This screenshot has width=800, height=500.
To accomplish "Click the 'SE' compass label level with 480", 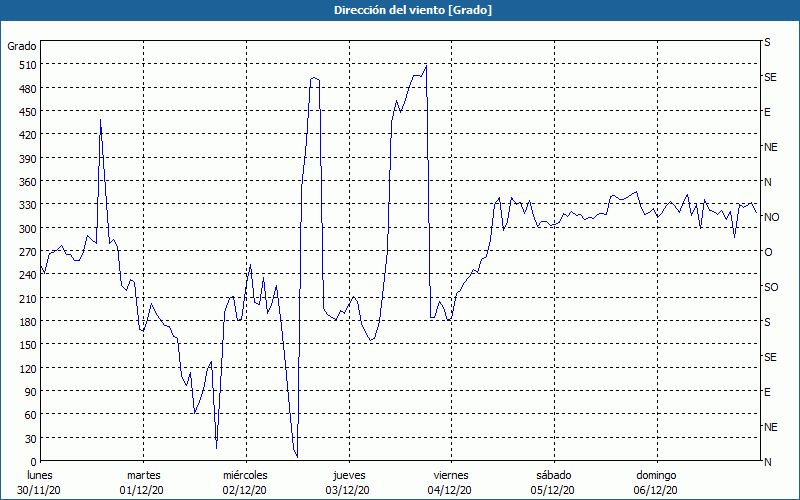I will click(770, 78).
